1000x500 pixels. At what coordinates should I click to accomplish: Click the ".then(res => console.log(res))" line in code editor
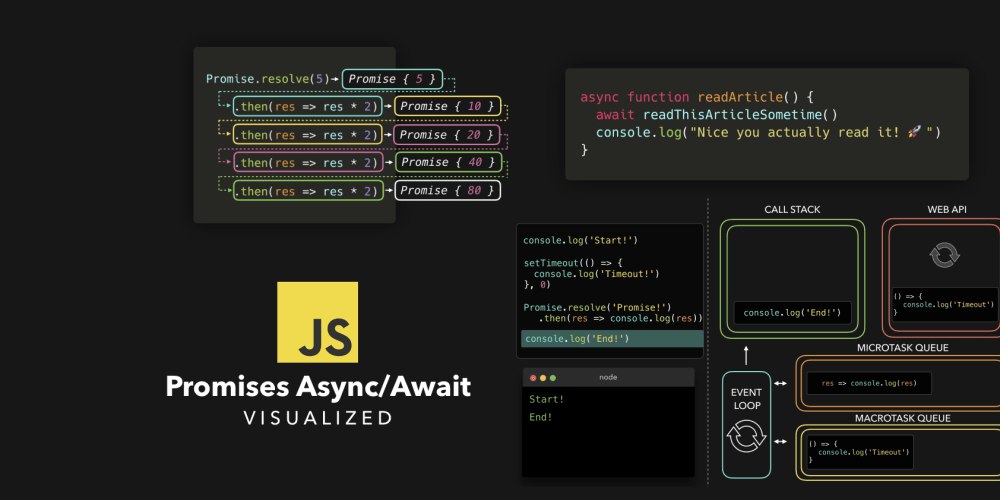pyautogui.click(x=621, y=318)
